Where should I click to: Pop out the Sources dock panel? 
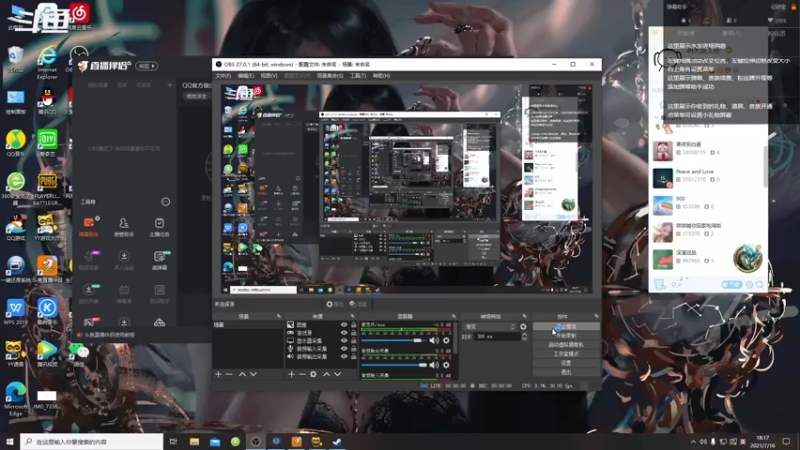[x=352, y=316]
